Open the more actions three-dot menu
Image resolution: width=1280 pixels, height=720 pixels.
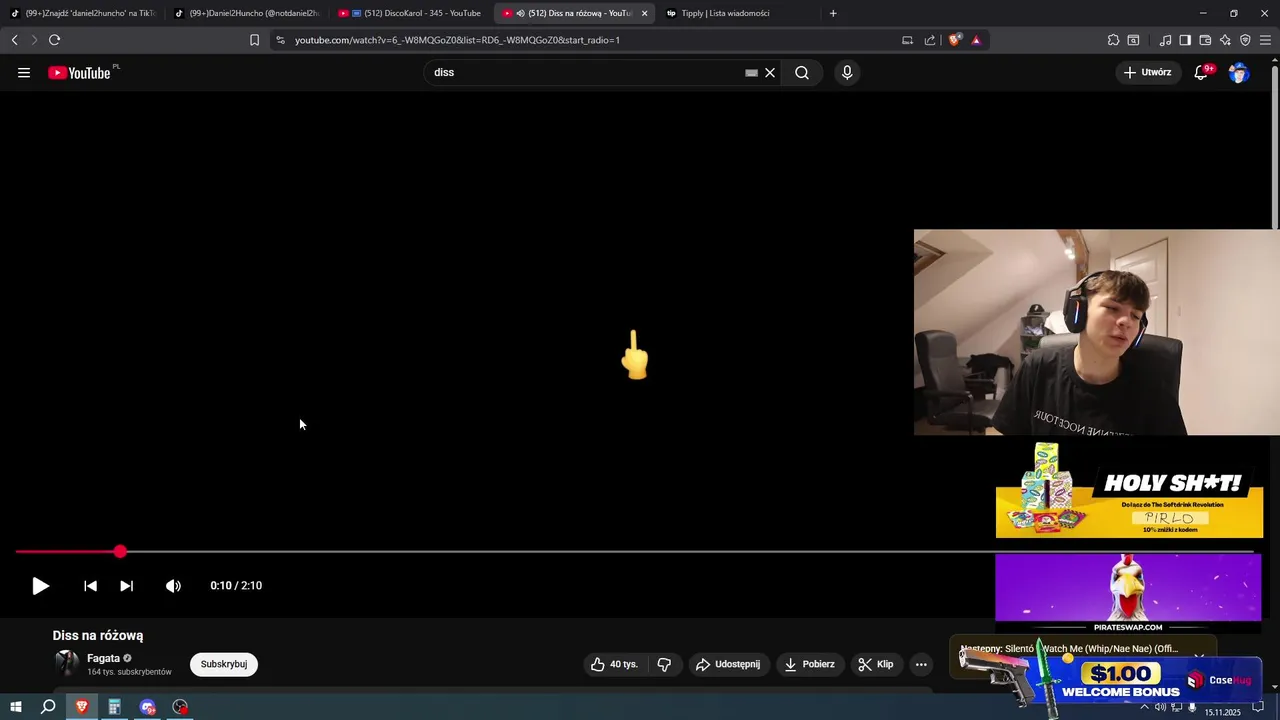pos(921,664)
